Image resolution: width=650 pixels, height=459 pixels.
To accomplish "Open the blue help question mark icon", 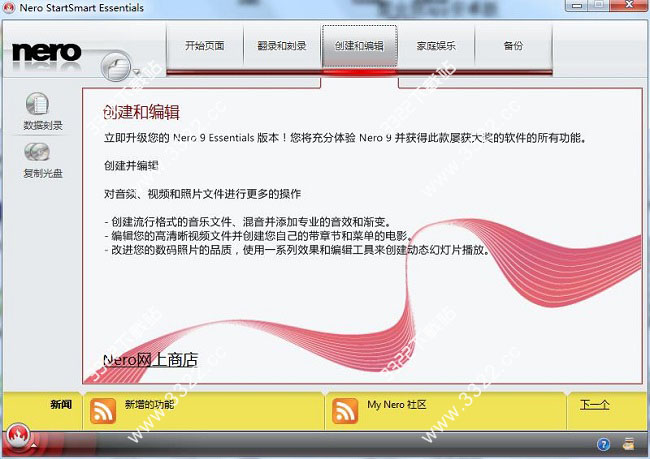I will coord(604,444).
